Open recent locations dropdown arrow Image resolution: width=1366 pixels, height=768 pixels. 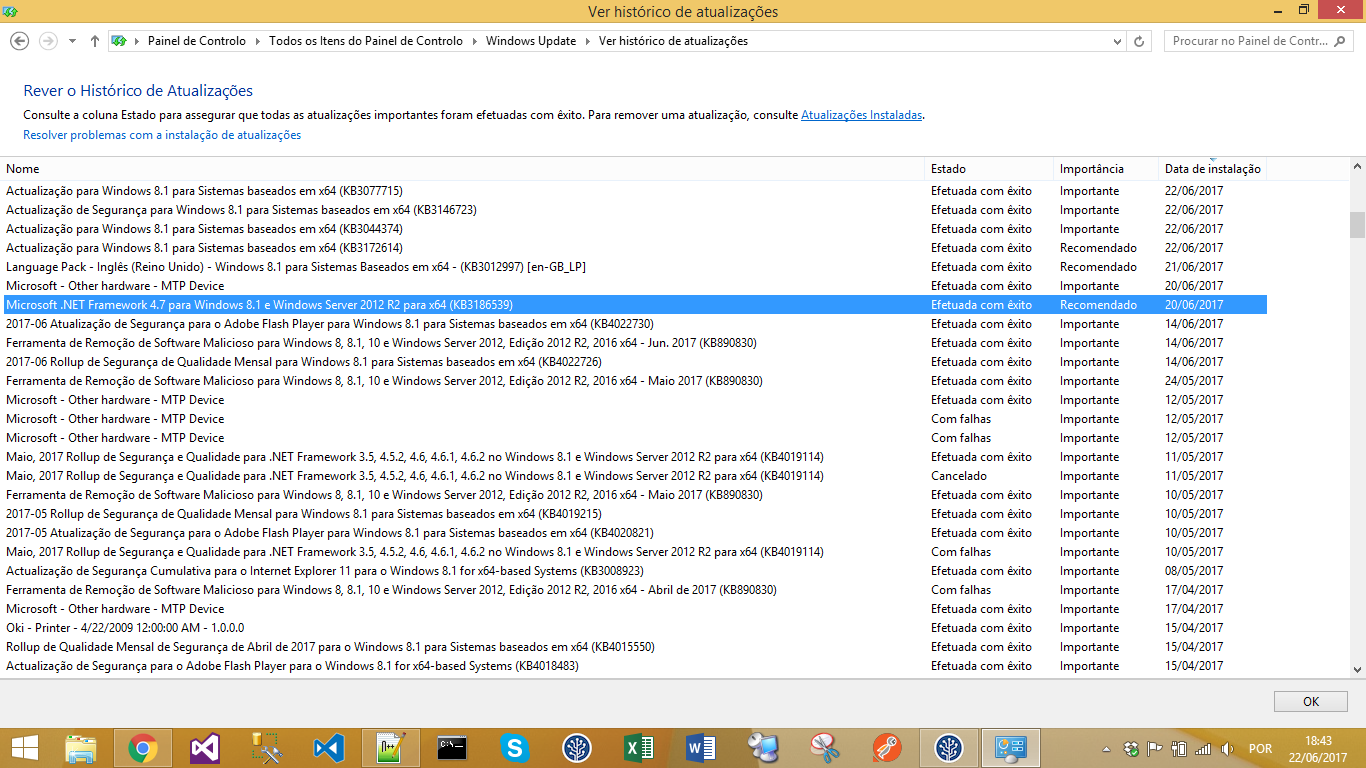pos(72,41)
